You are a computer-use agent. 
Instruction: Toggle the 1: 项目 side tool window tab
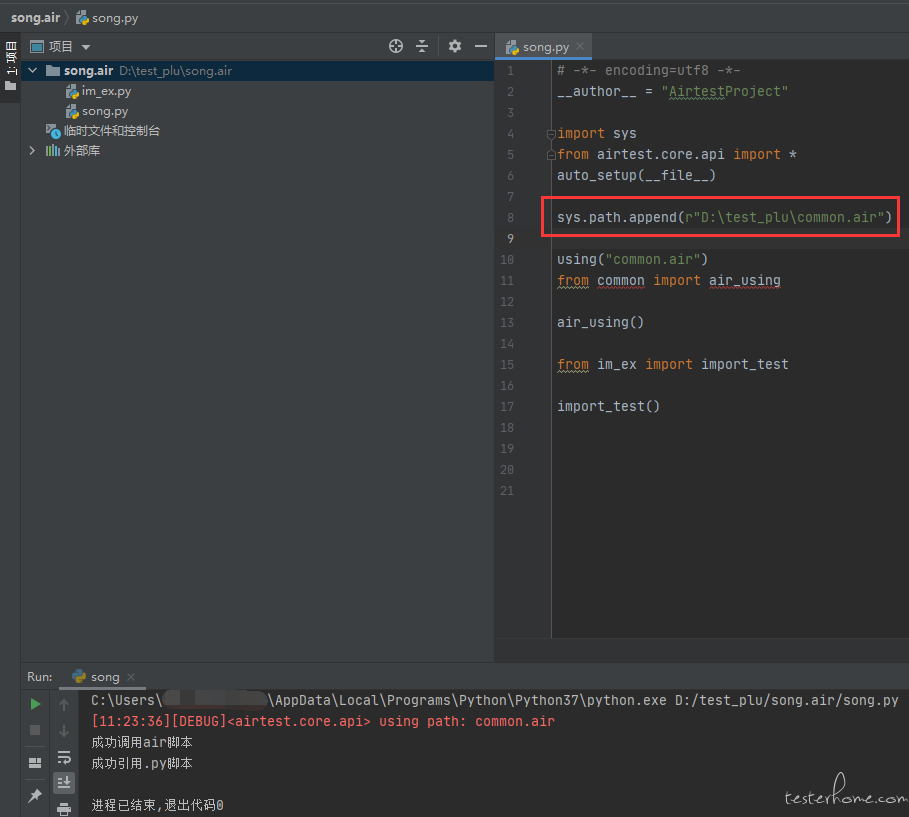pyautogui.click(x=10, y=66)
